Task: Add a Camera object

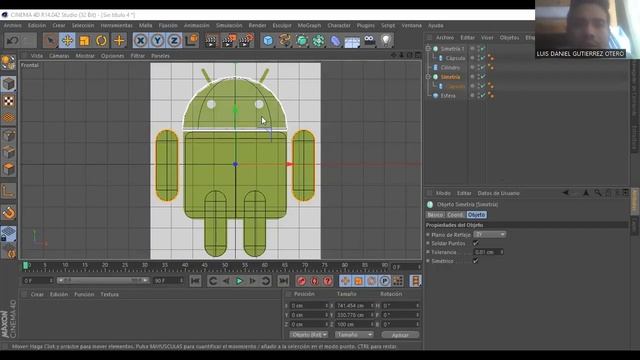Action: (369, 40)
